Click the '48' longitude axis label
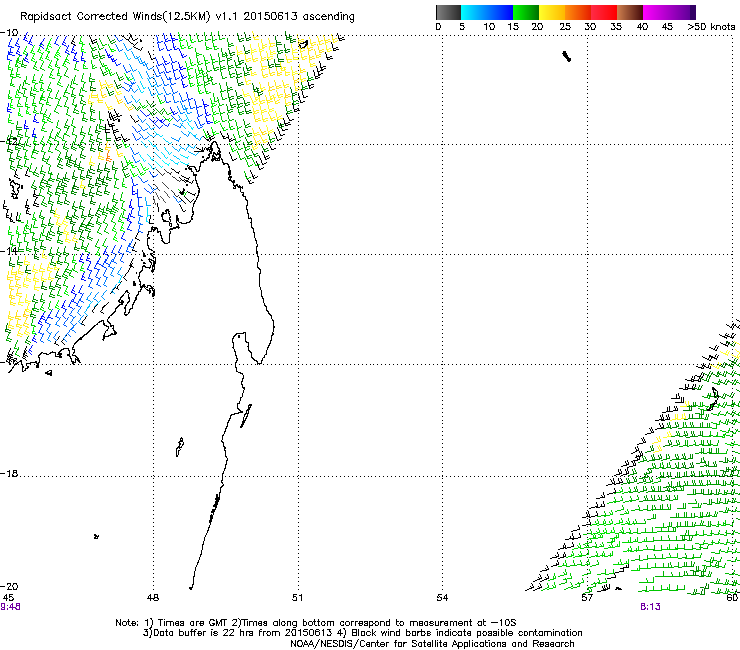740x650 pixels. [153, 598]
